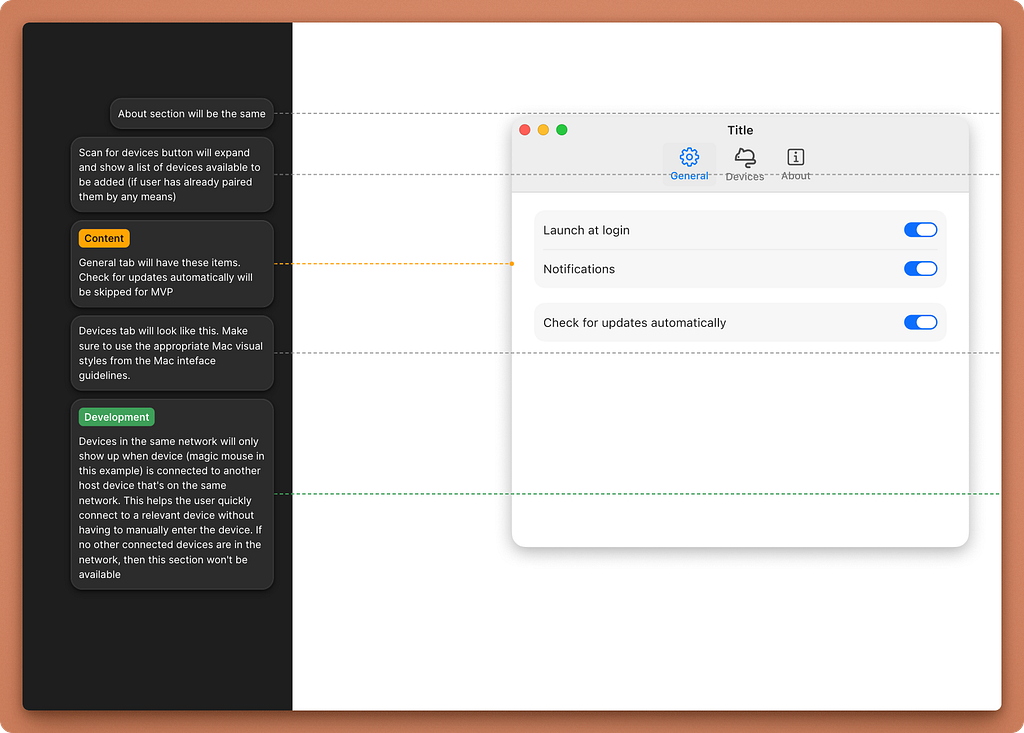Viewport: 1024px width, 733px height.
Task: Switch to the About tab
Action: (x=795, y=163)
